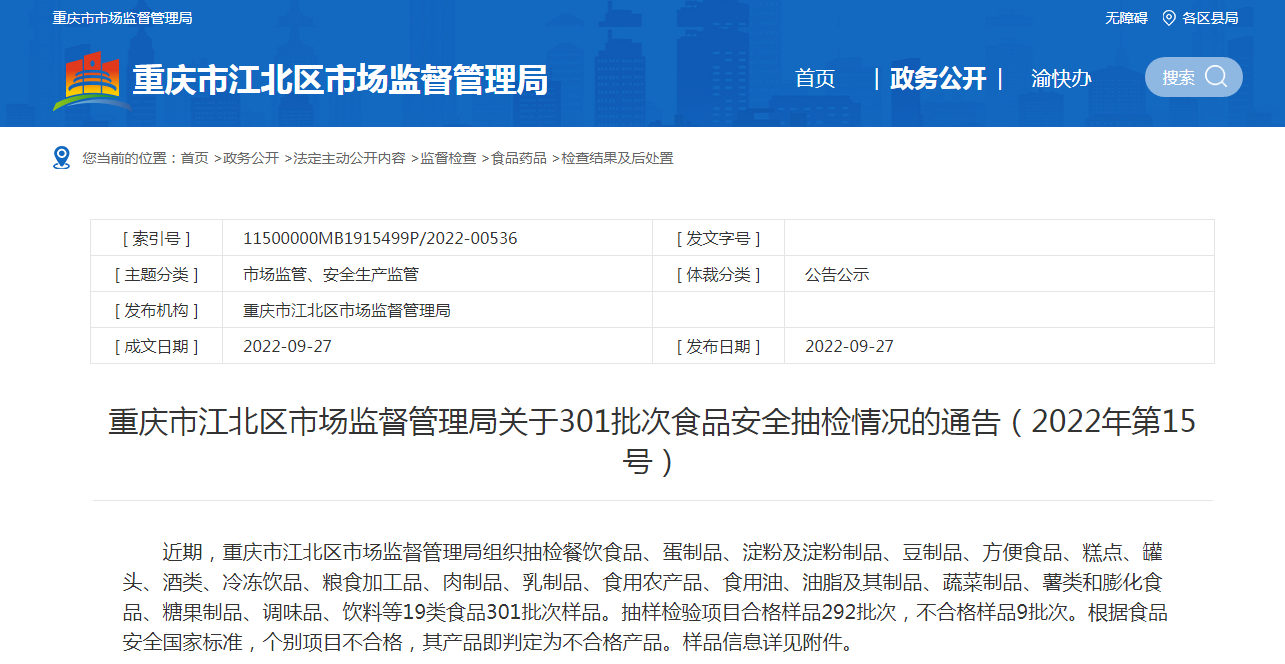This screenshot has width=1285, height=664.
Task: Open the 搜索 search button
Action: 1193,77
